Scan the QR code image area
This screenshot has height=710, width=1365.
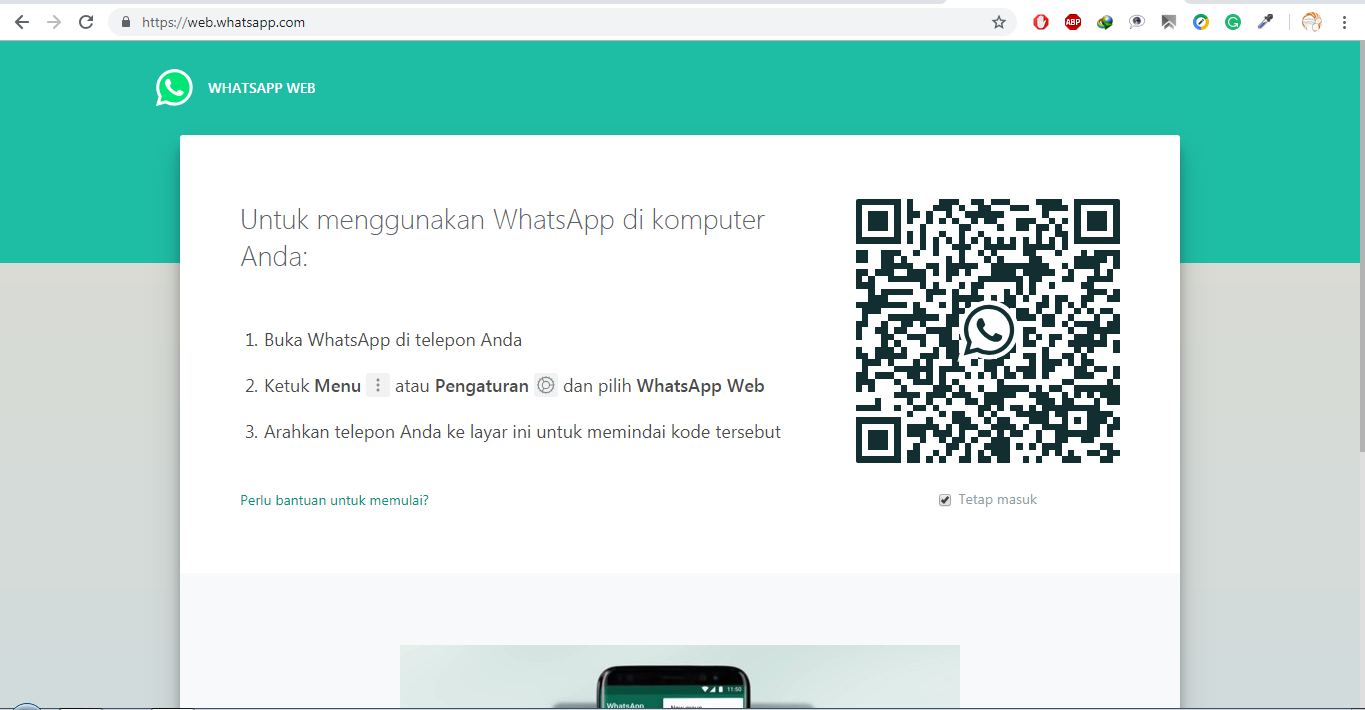pos(988,330)
